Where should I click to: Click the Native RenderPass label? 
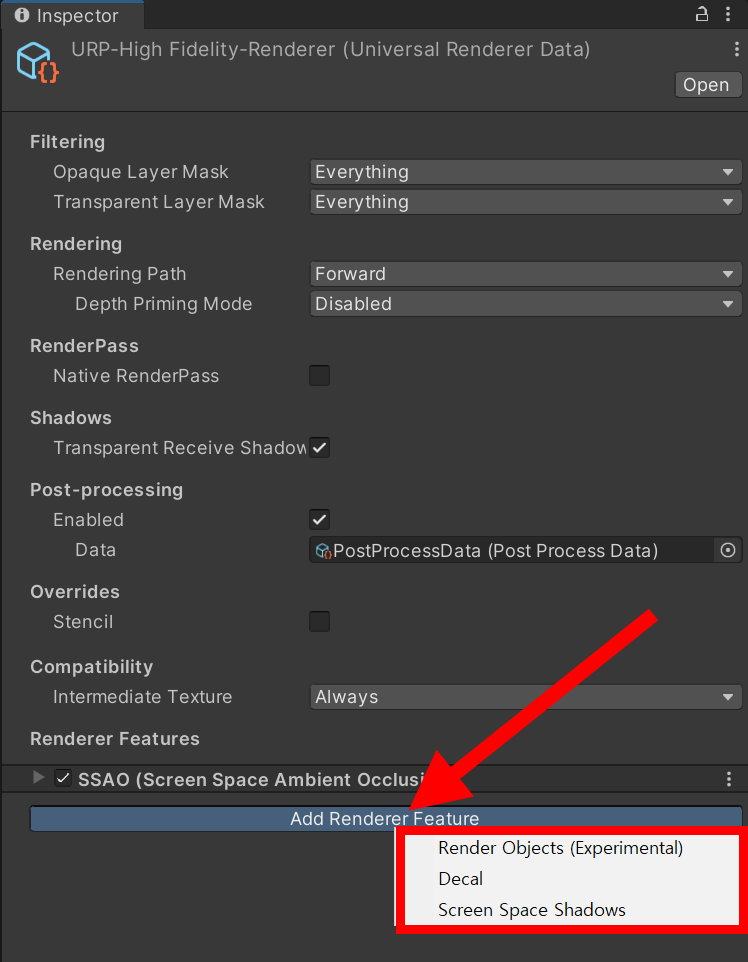pos(136,375)
